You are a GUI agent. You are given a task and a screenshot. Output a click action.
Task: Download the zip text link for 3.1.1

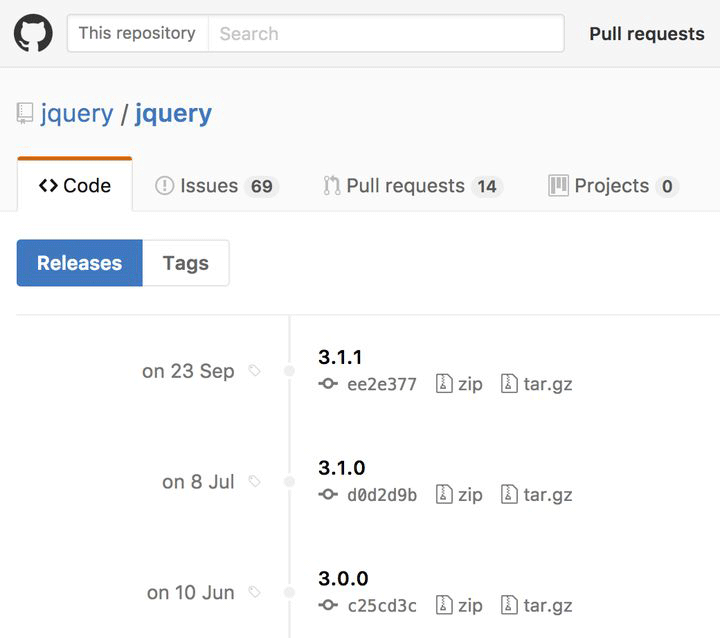pyautogui.click(x=470, y=384)
